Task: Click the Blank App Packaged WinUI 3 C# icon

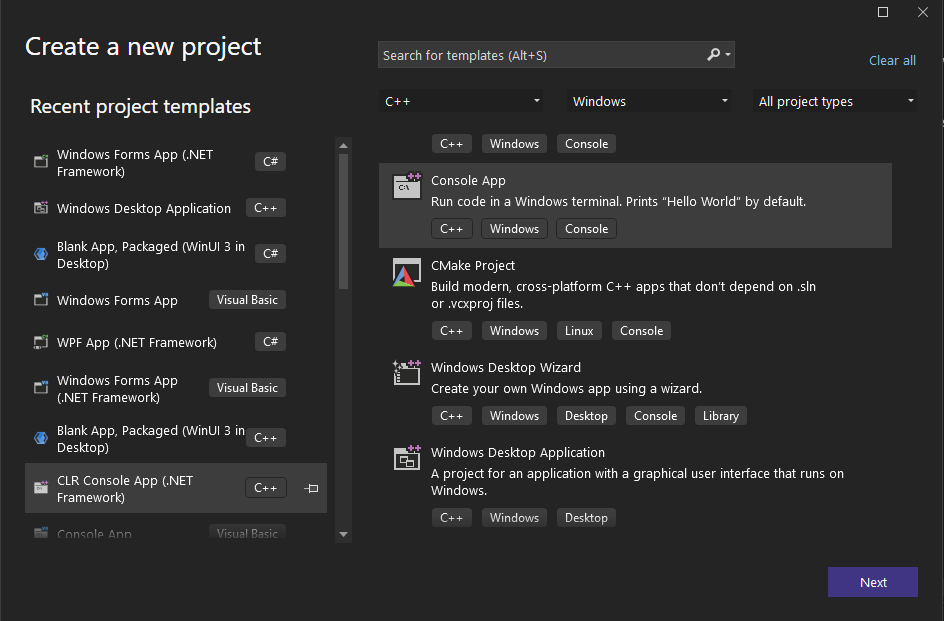Action: point(41,254)
